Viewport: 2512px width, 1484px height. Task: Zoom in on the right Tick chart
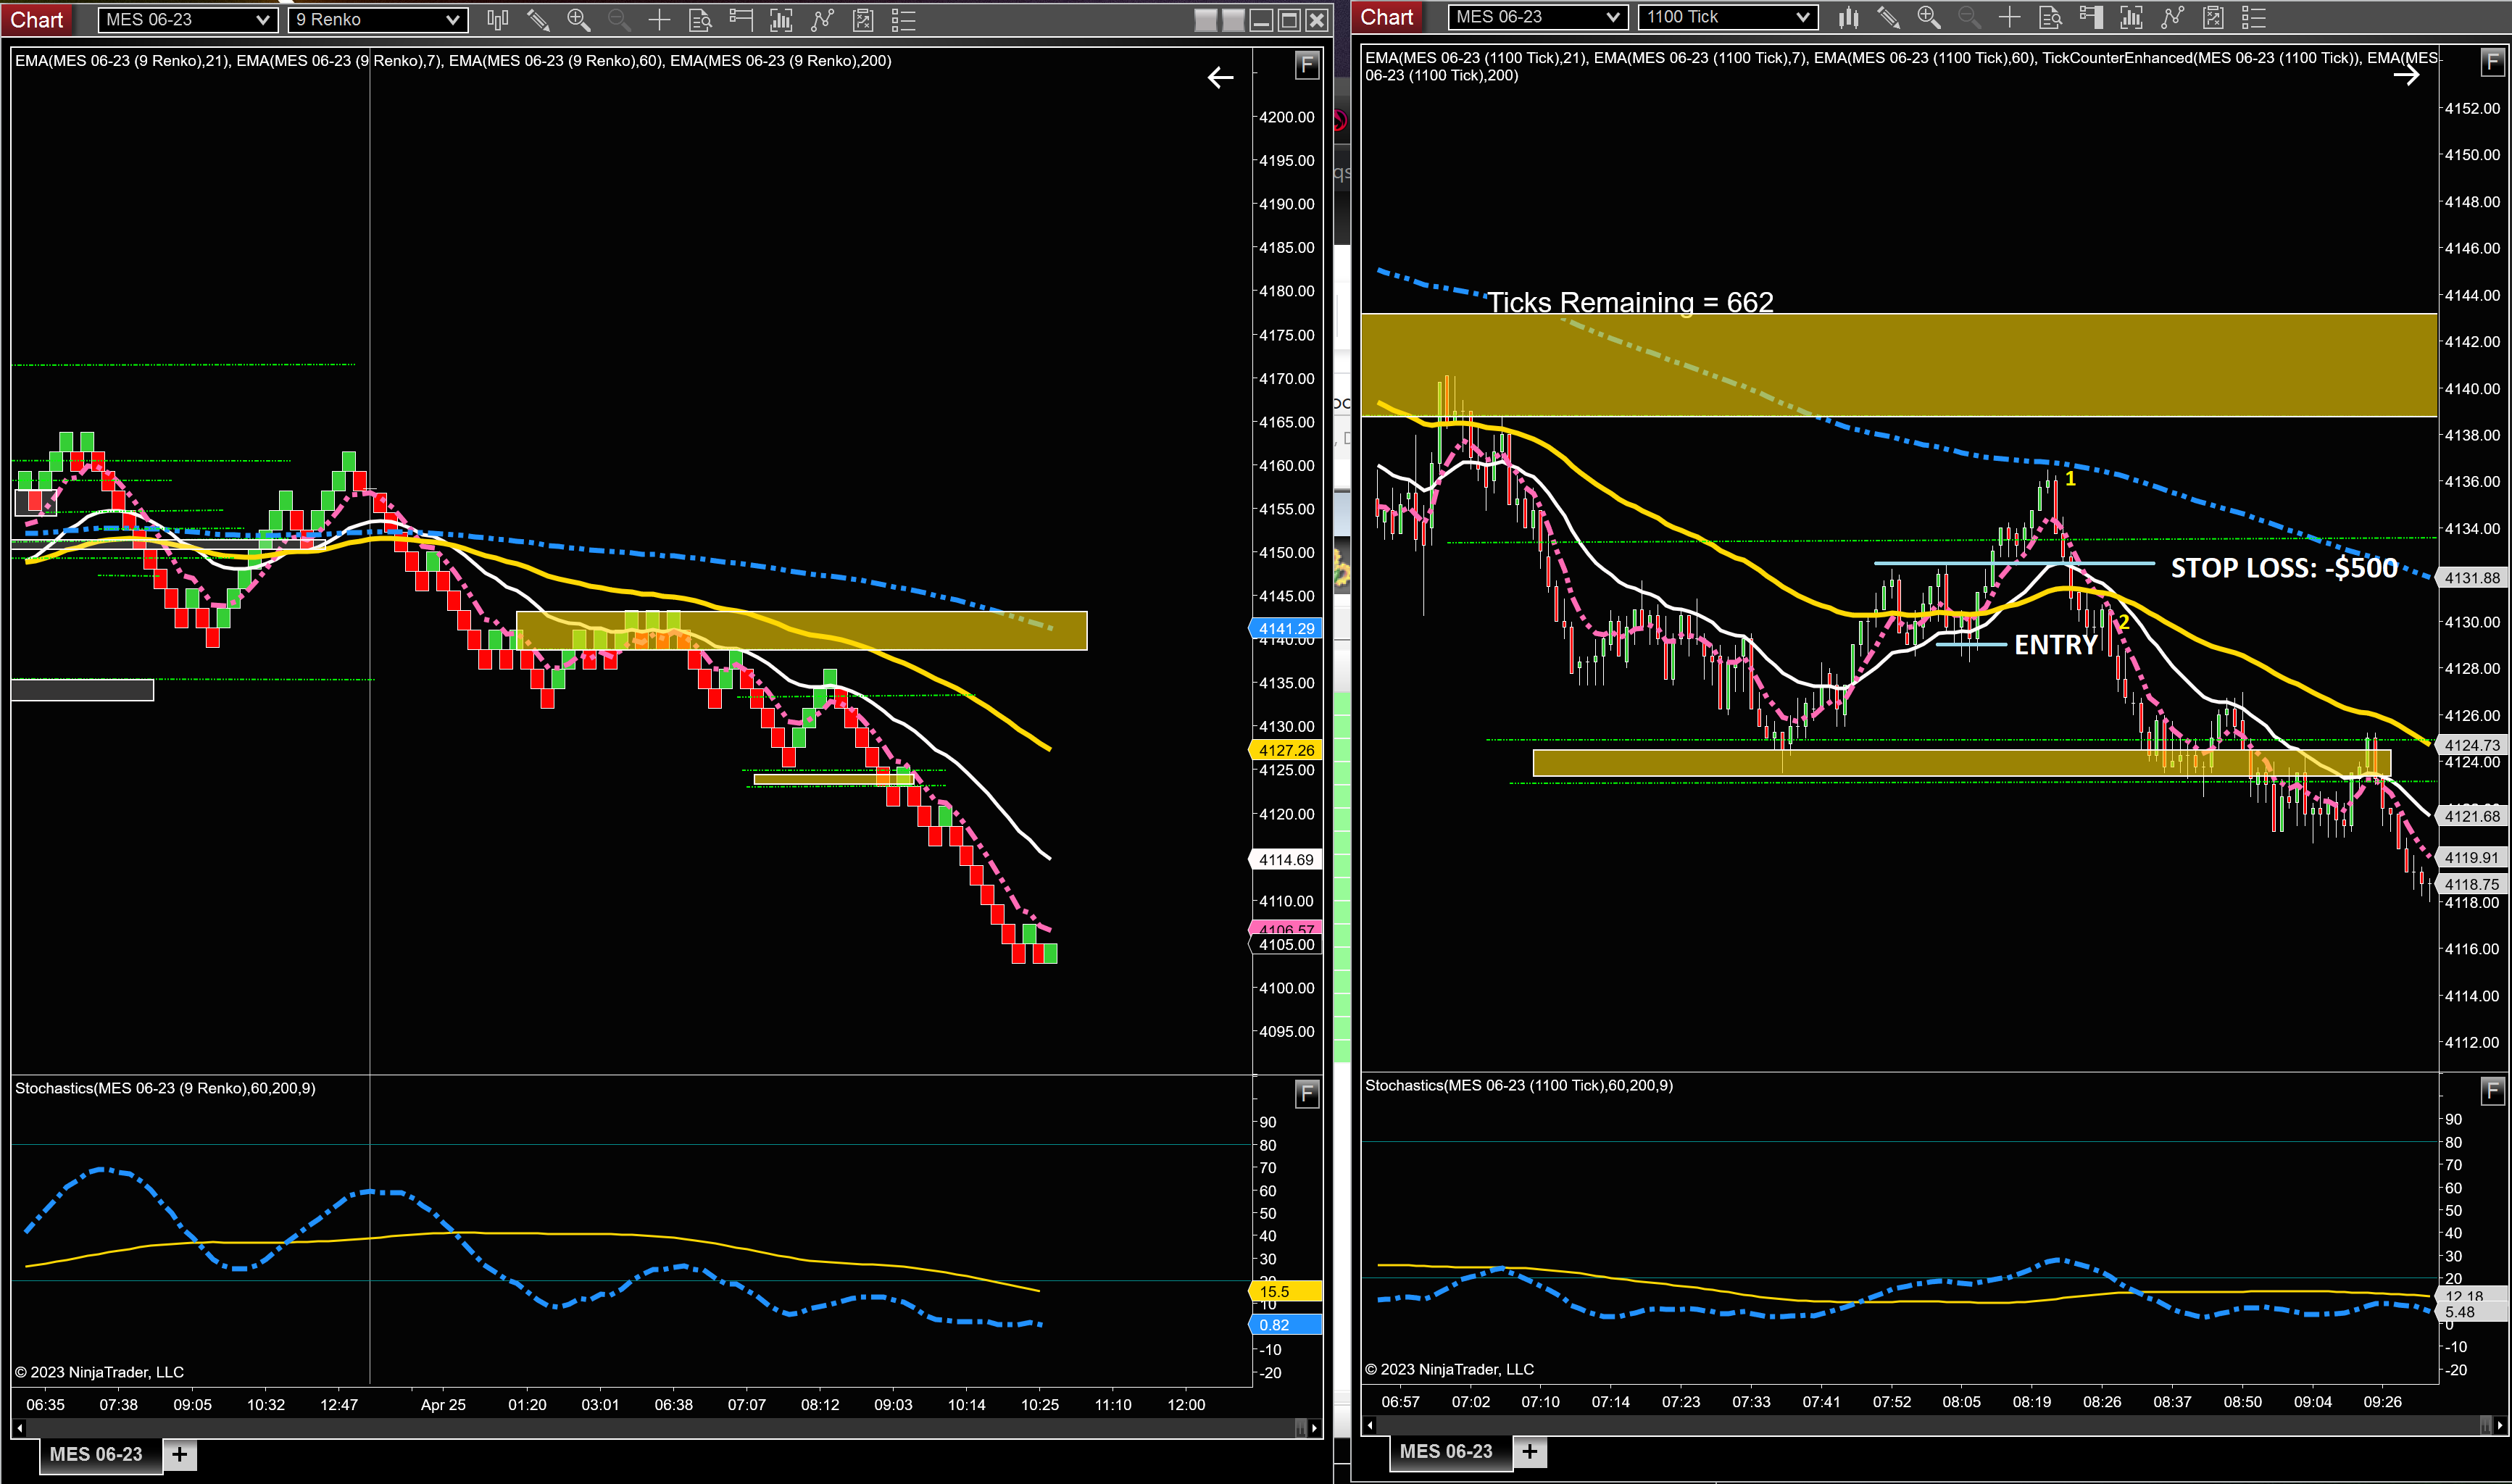tap(1929, 17)
